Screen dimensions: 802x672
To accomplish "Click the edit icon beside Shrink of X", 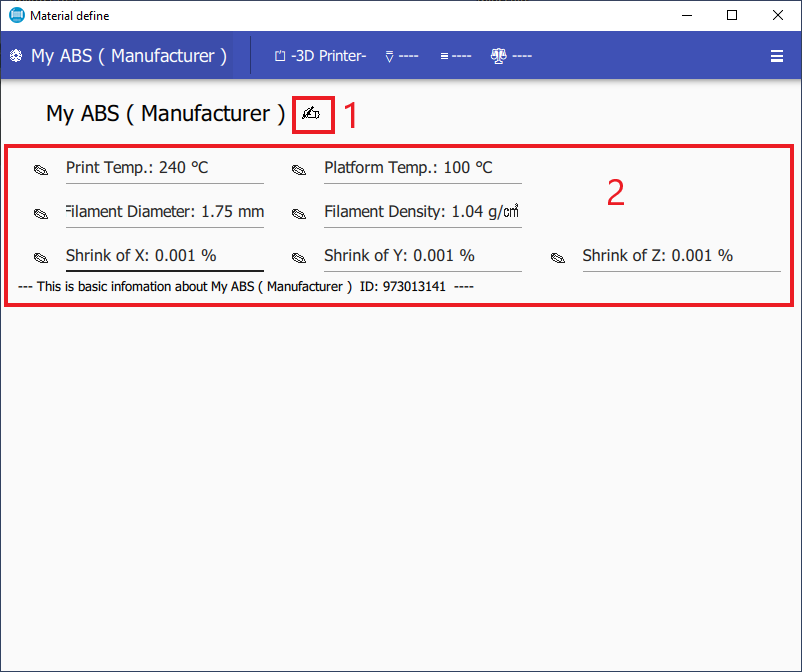I will [41, 258].
